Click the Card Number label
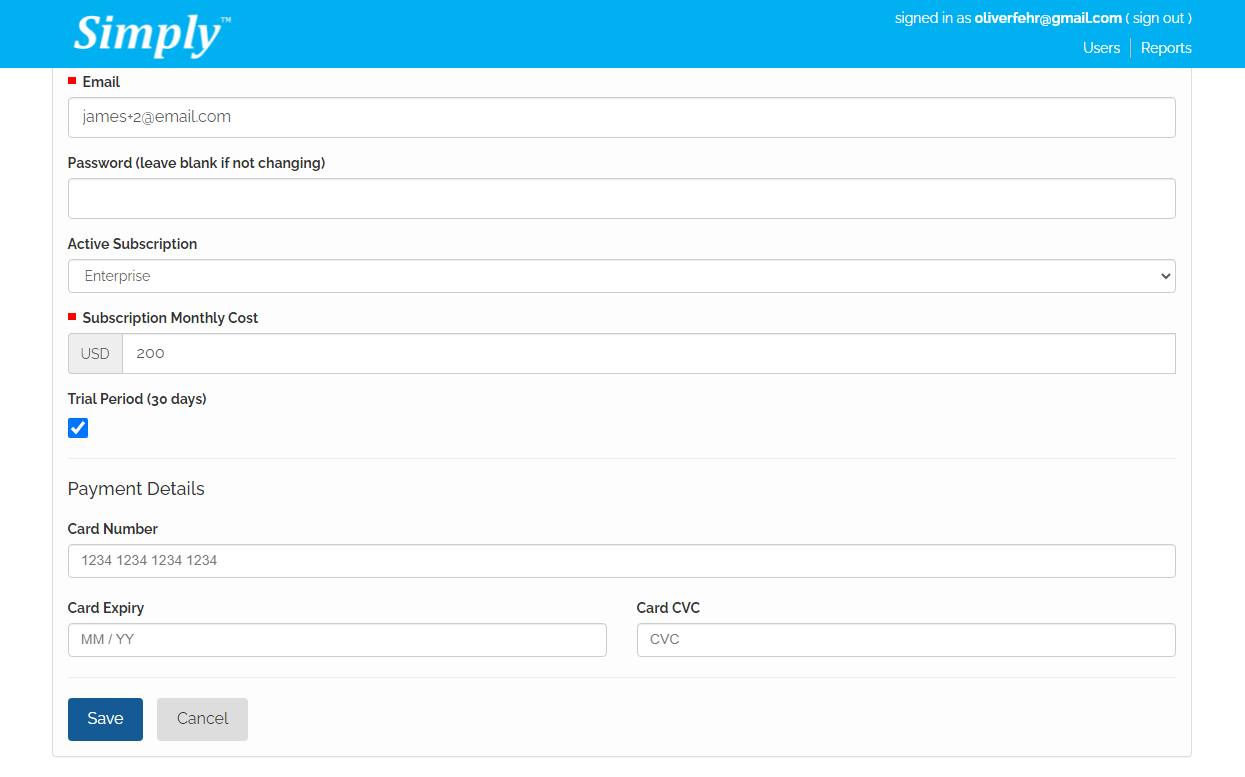 click(x=113, y=529)
